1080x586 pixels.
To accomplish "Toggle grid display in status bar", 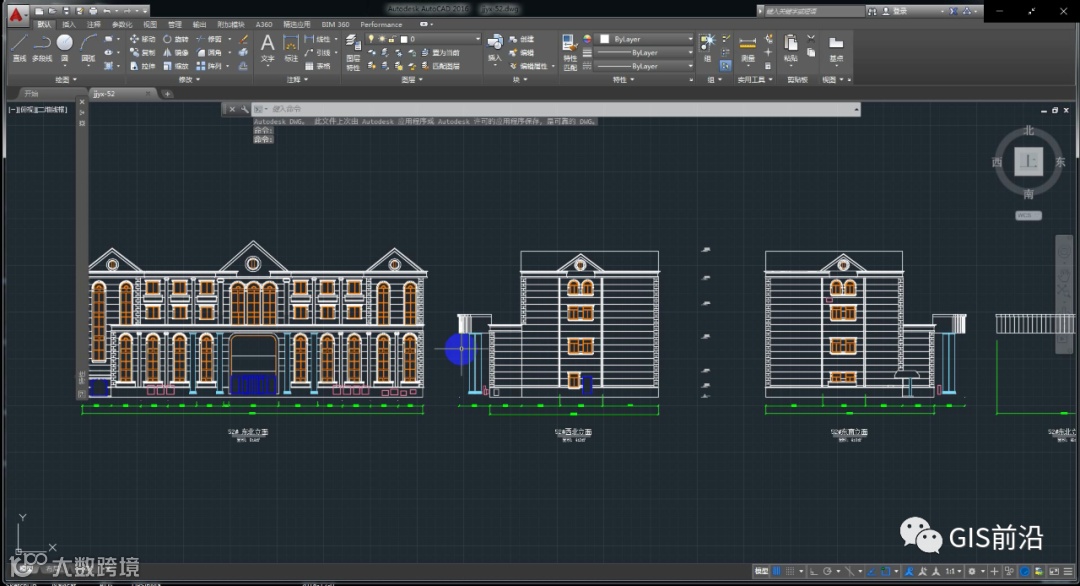I will click(777, 571).
